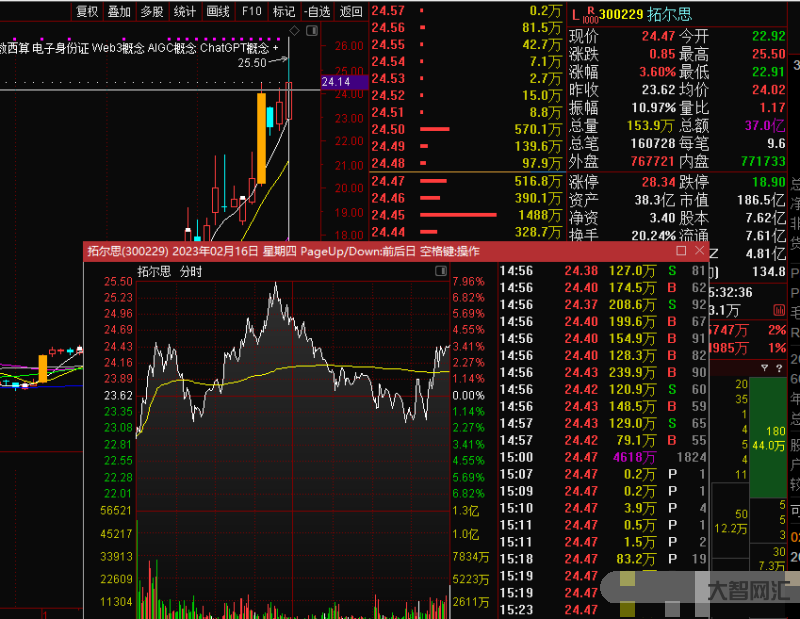Click the 24.14 price marker on axis
Image resolution: width=800 pixels, height=619 pixels.
coord(336,82)
